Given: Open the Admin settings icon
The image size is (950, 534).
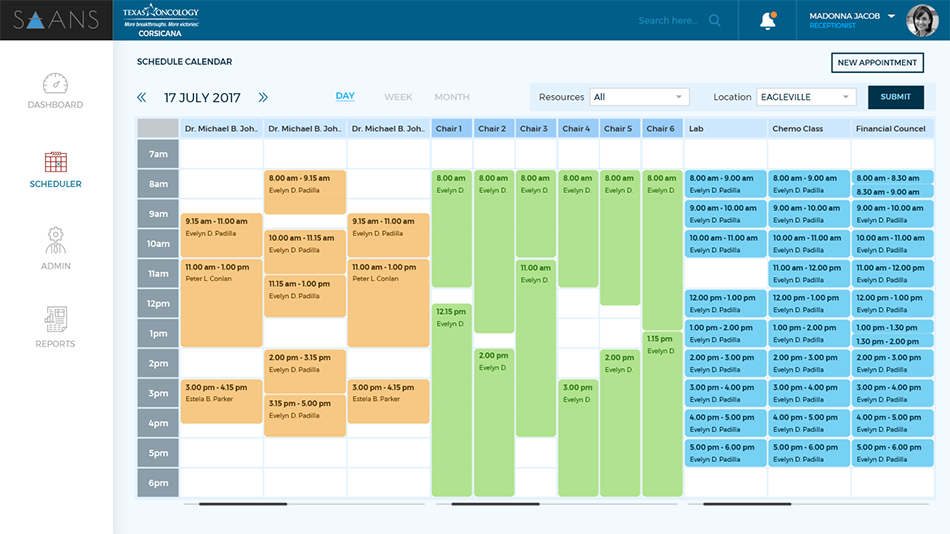Looking at the screenshot, I should 55,241.
